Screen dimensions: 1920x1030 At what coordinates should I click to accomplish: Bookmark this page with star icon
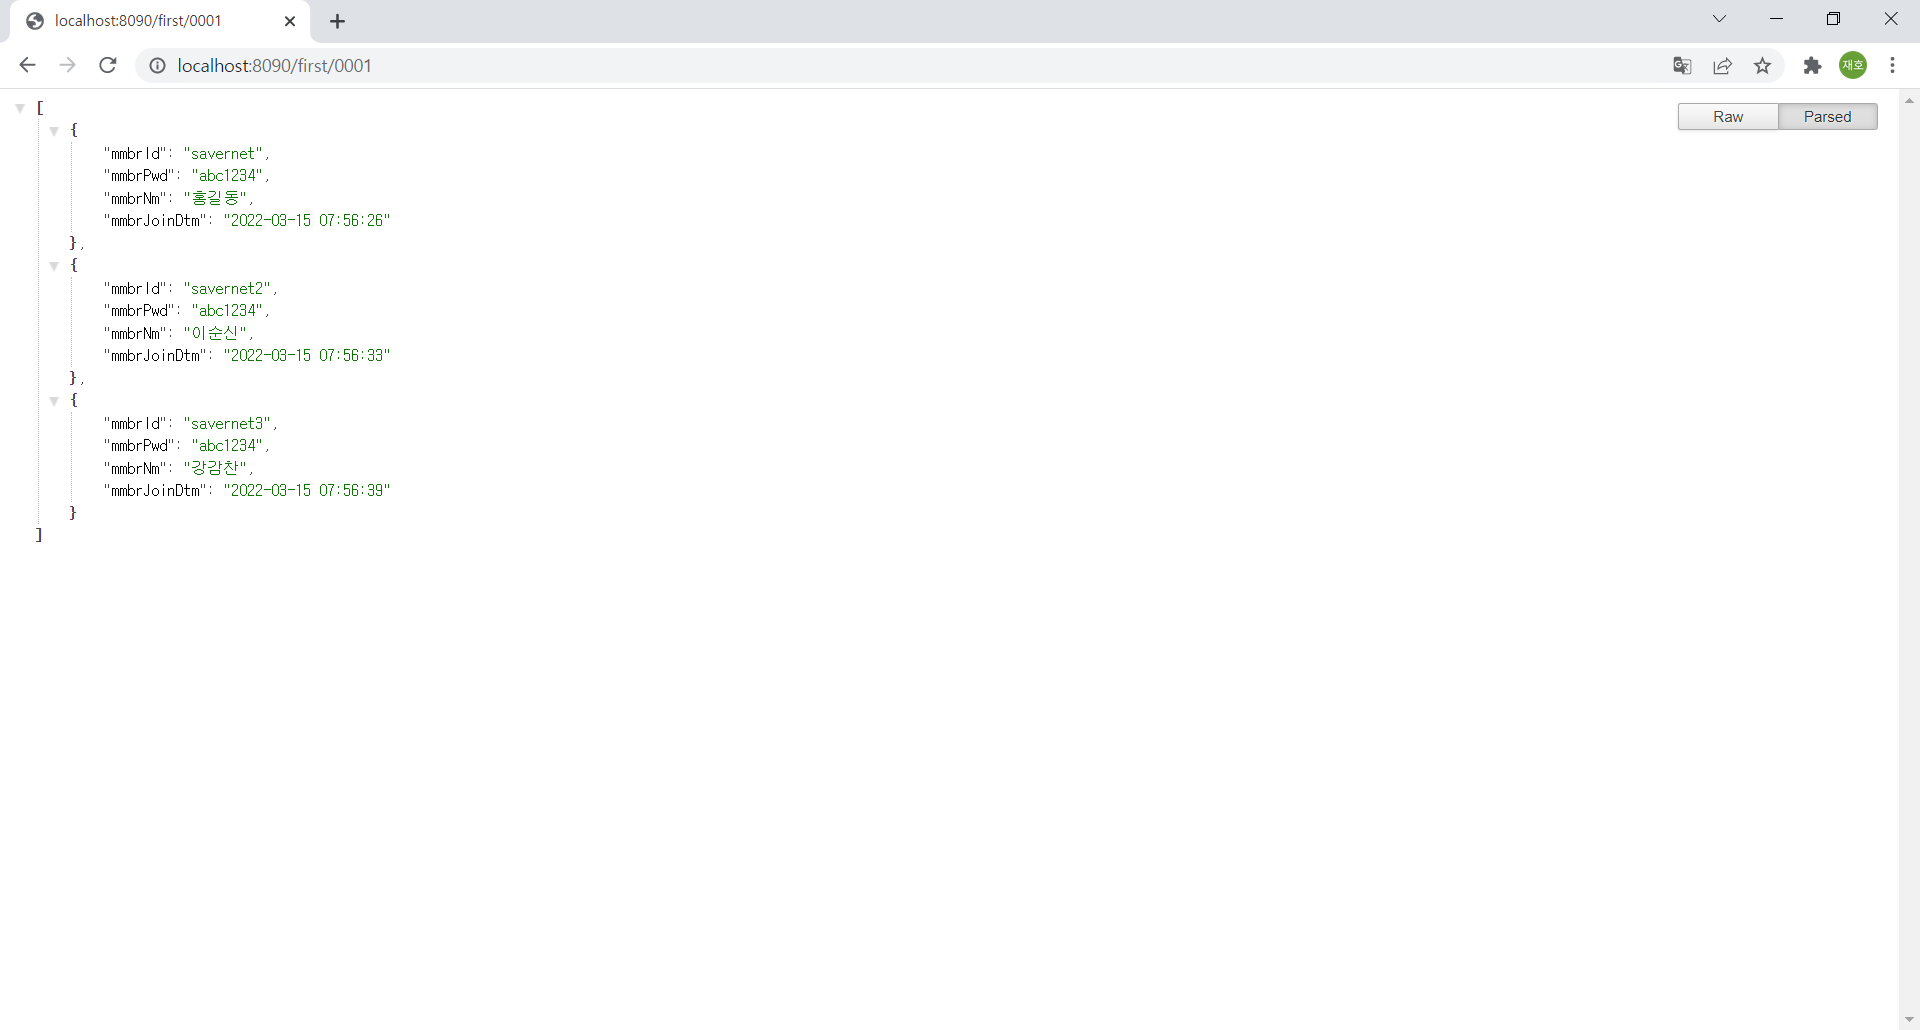[1762, 66]
